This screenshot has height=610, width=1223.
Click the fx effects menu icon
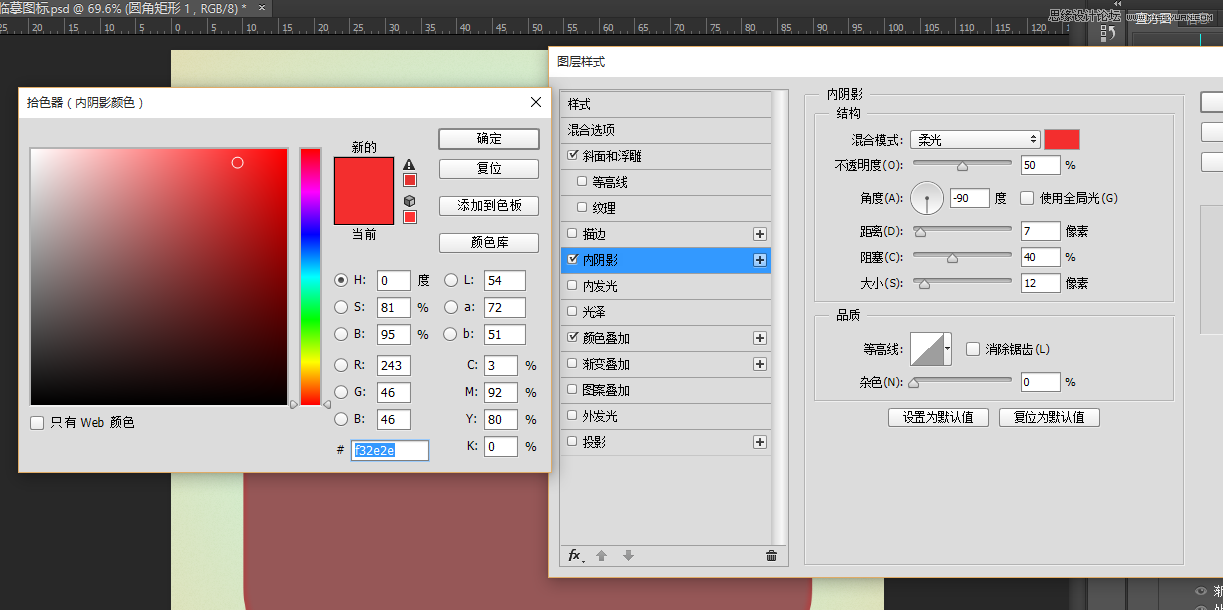[x=575, y=556]
